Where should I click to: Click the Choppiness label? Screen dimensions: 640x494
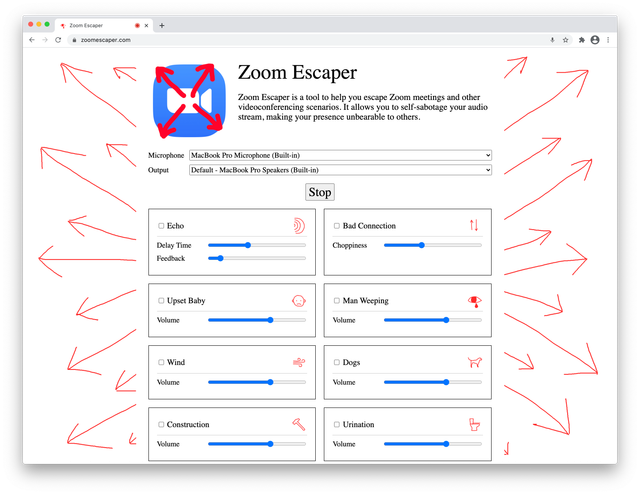point(350,245)
